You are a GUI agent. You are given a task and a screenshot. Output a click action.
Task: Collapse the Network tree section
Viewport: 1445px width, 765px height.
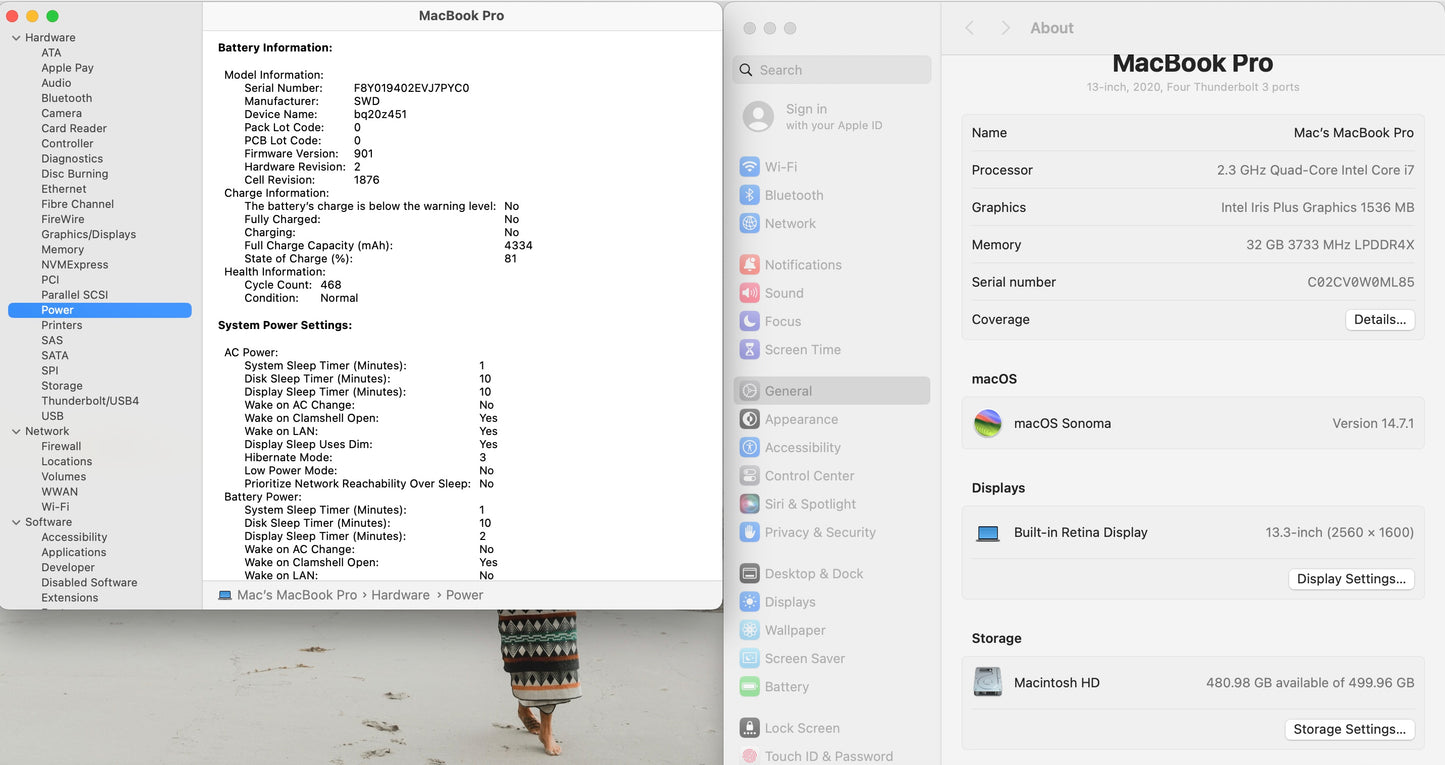(16, 432)
